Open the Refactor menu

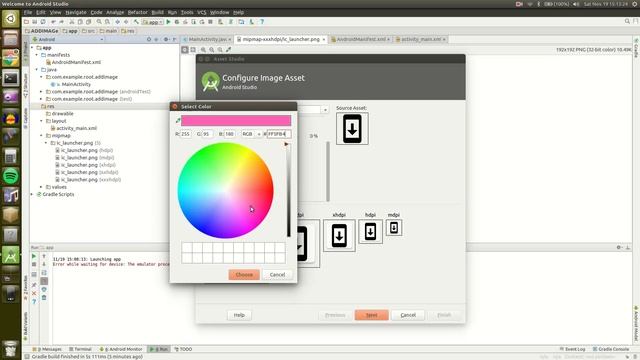pyautogui.click(x=138, y=12)
